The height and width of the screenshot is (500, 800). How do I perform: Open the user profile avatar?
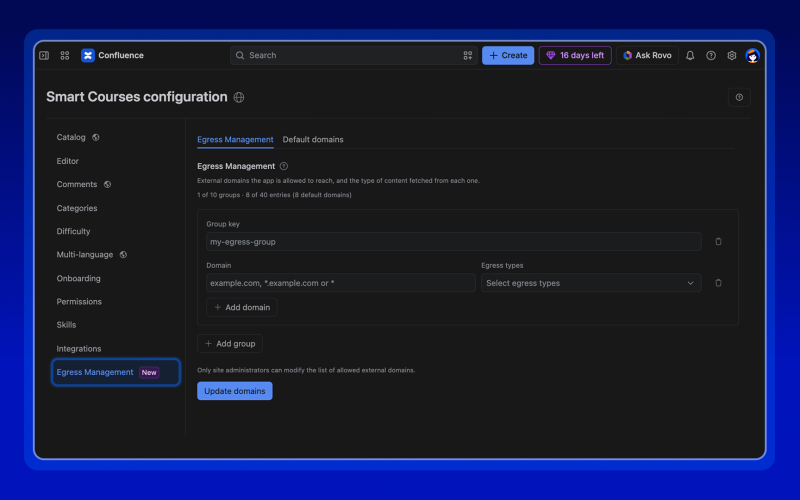(753, 55)
